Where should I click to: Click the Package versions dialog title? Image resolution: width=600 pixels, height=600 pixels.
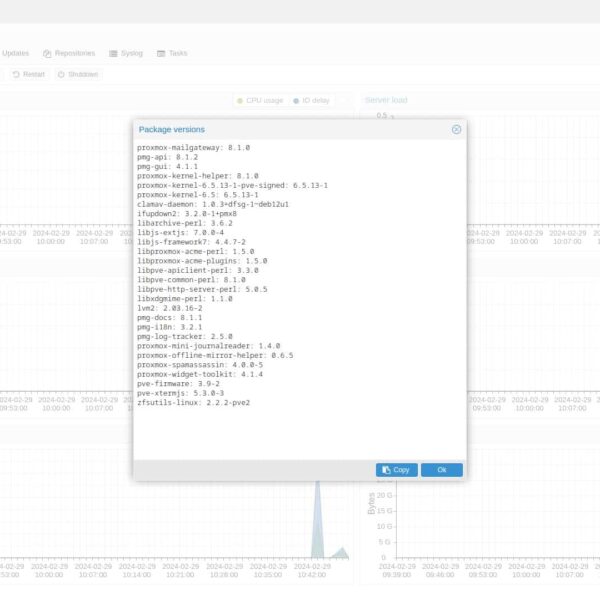171,130
